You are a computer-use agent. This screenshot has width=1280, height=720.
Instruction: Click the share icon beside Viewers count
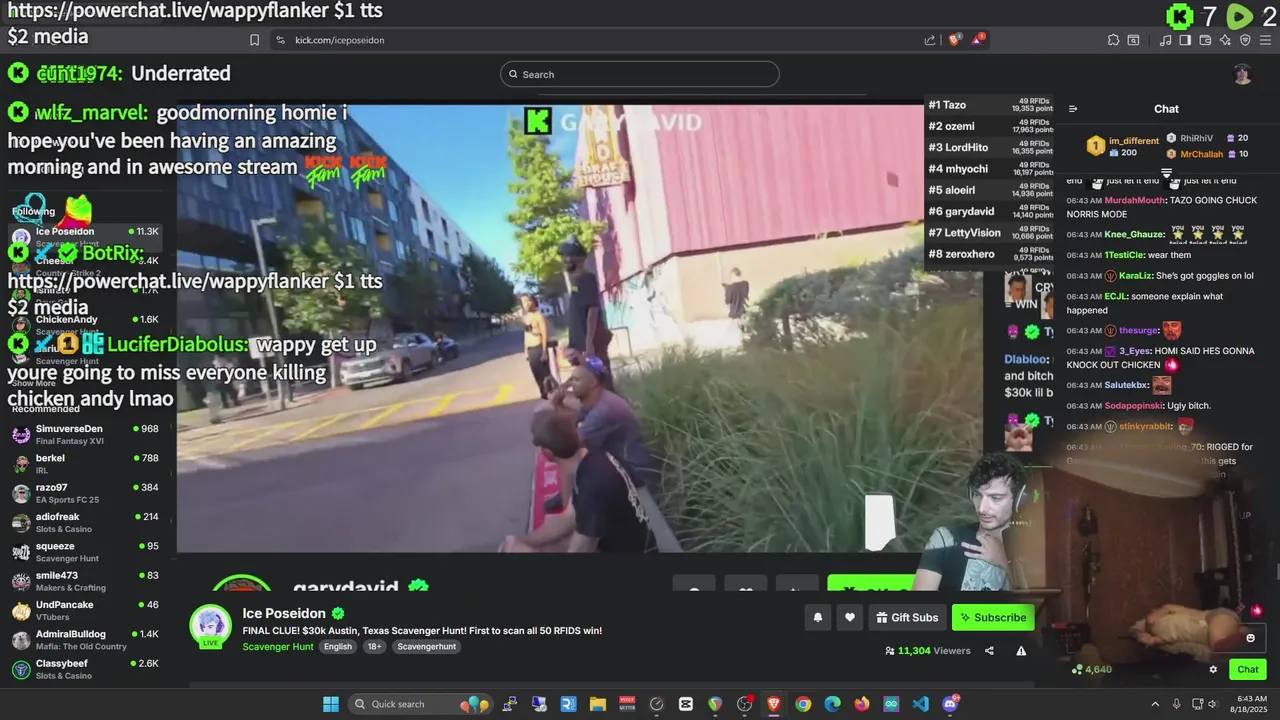point(989,651)
